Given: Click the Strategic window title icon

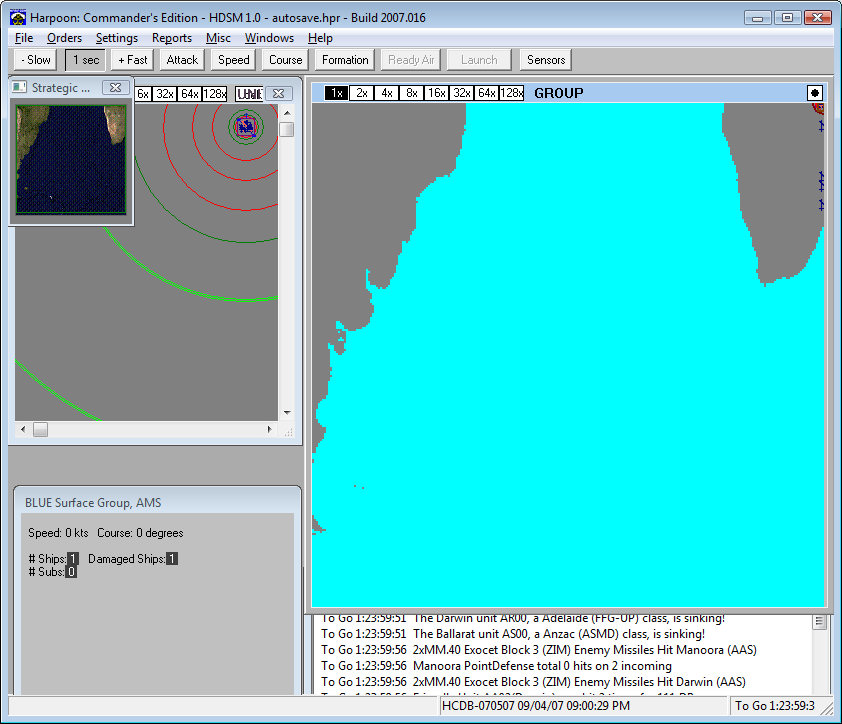Looking at the screenshot, I should coord(20,88).
